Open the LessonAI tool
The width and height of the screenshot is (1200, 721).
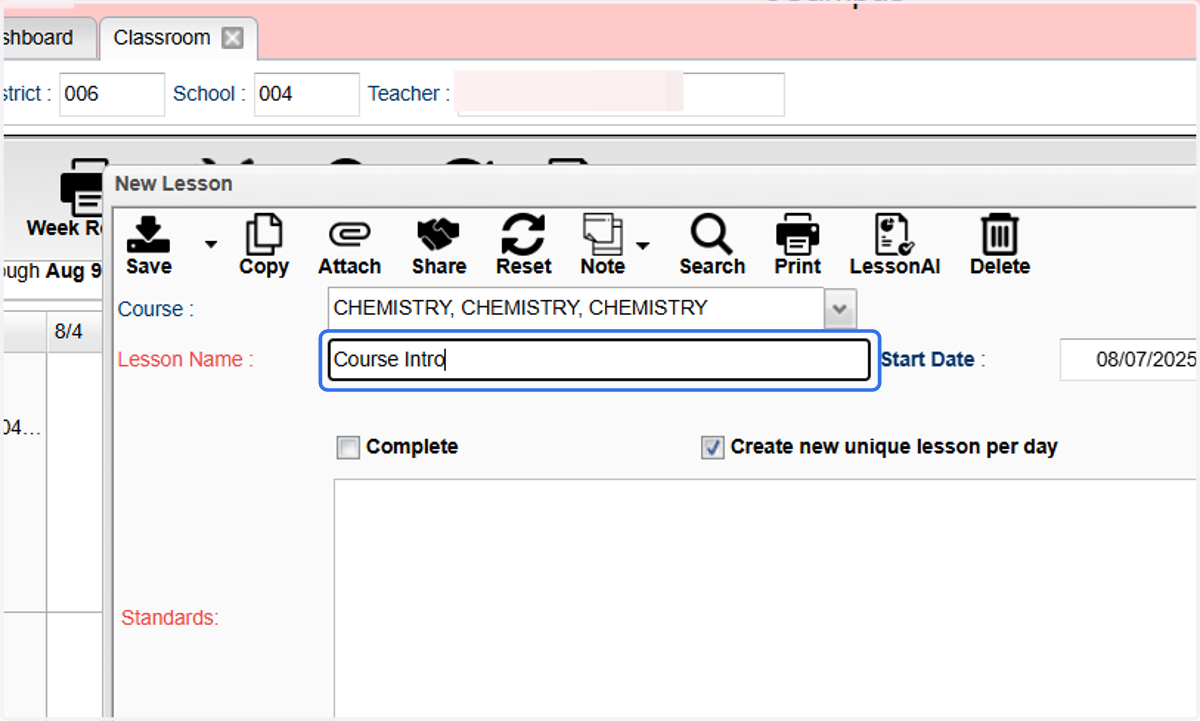(894, 245)
